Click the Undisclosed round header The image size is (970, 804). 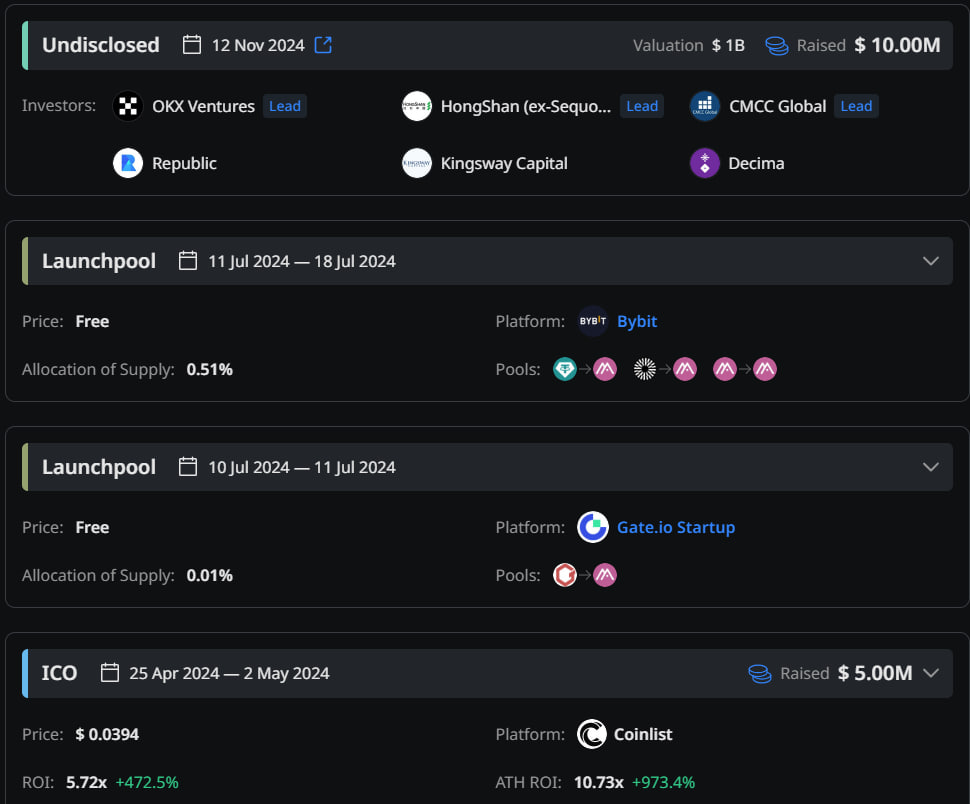(101, 45)
